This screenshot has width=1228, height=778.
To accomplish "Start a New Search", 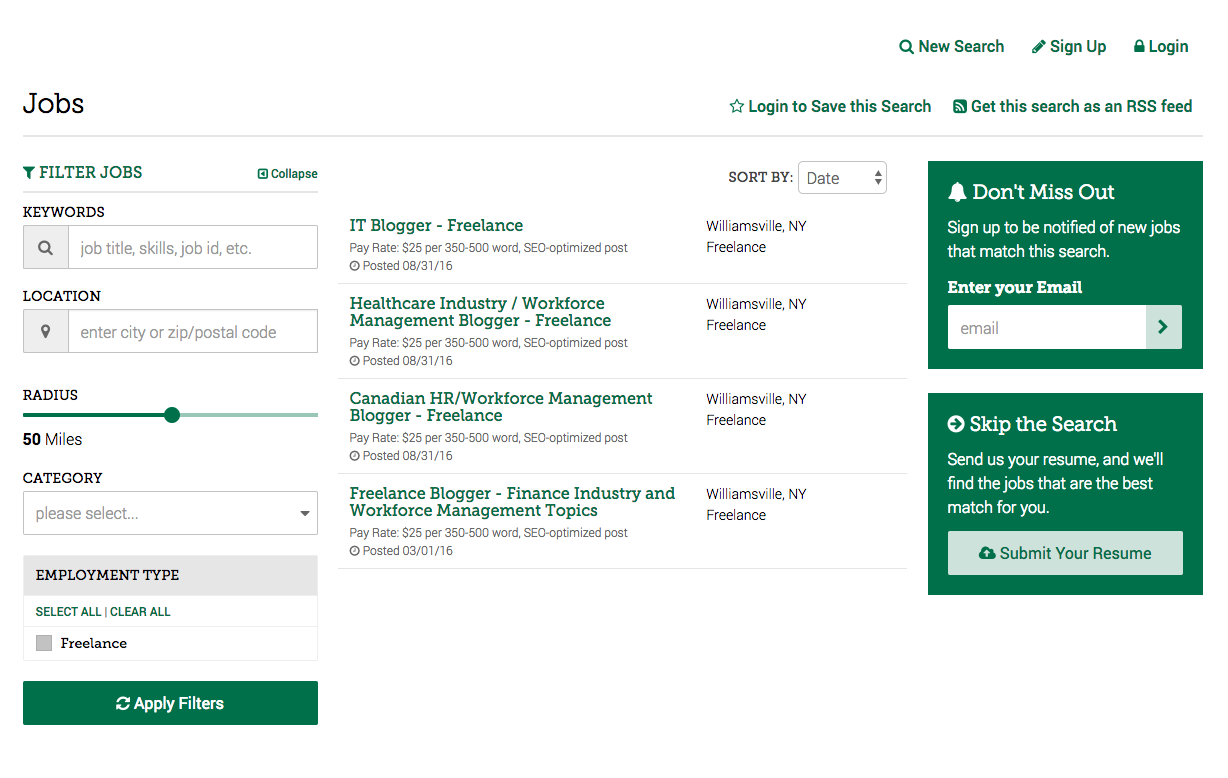I will pyautogui.click(x=951, y=47).
